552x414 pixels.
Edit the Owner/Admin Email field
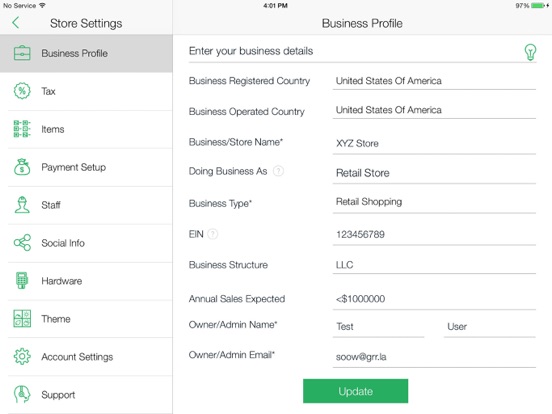434,357
